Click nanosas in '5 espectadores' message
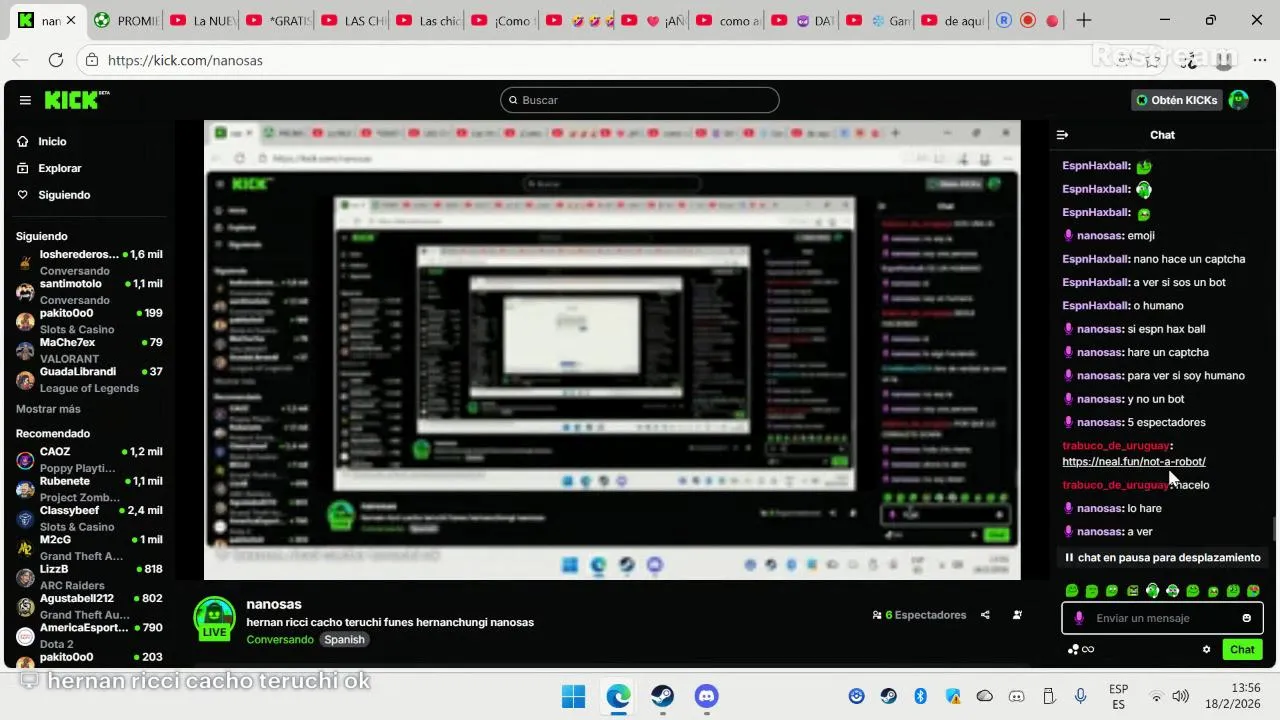 [x=1099, y=422]
